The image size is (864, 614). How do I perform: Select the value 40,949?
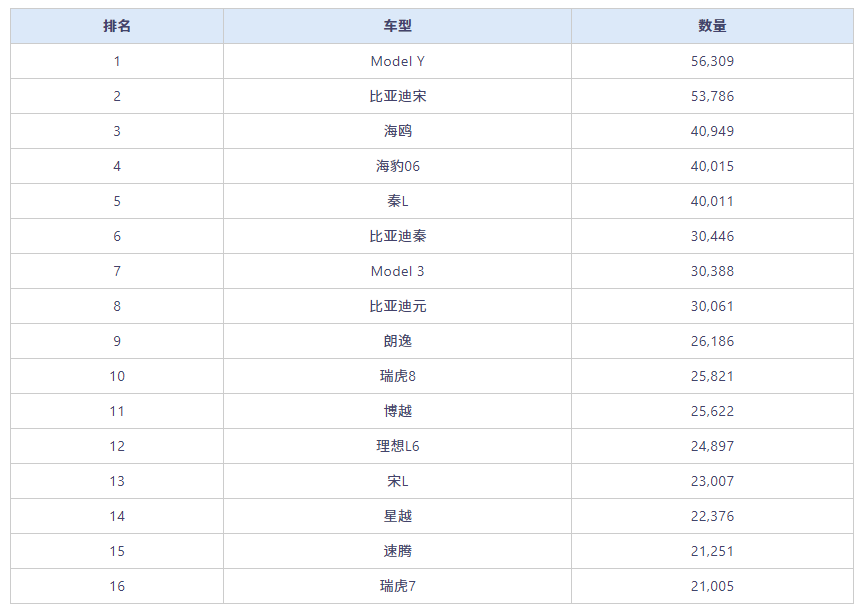[712, 131]
